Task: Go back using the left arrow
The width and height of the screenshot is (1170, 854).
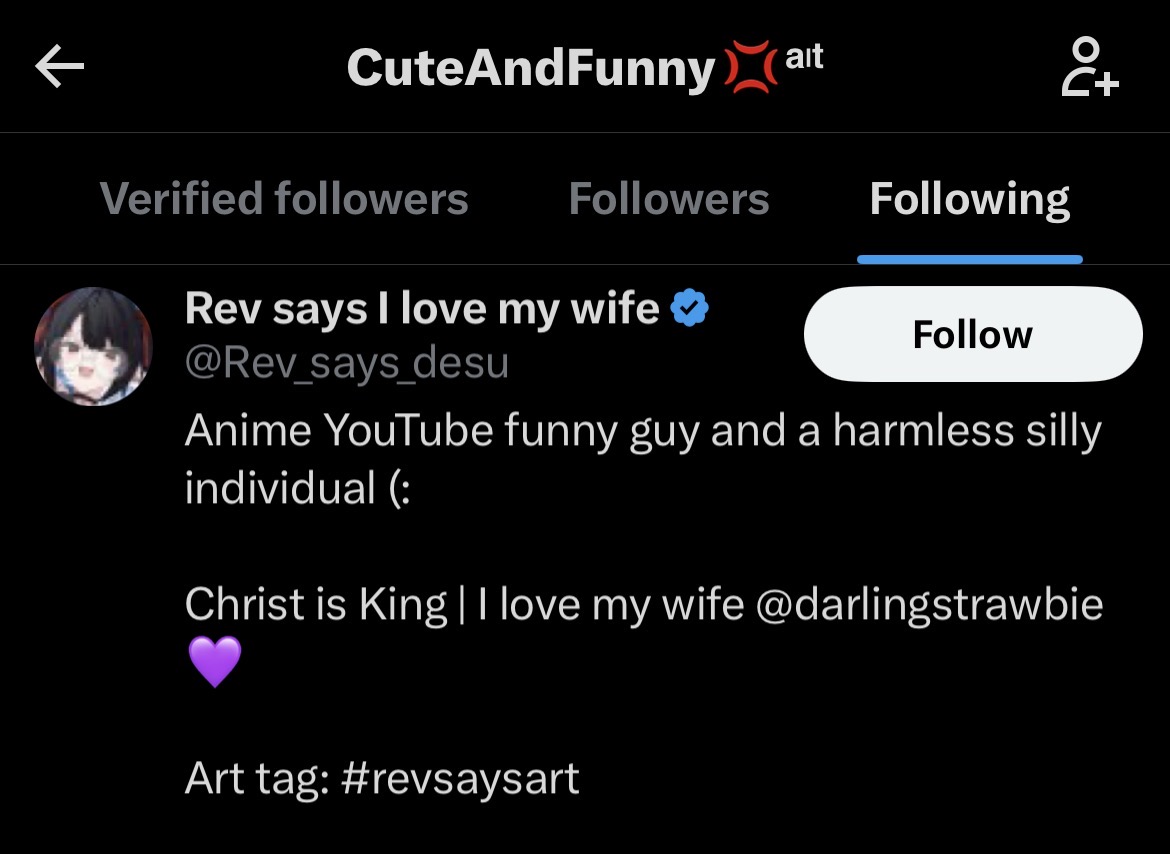Action: (x=60, y=68)
